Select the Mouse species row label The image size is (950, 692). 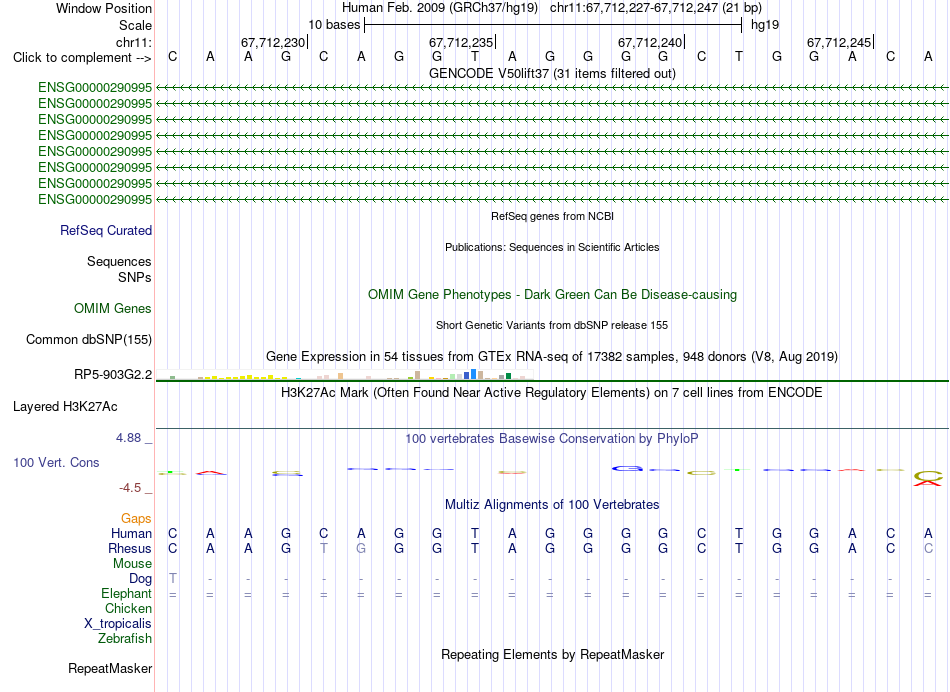click(x=133, y=564)
